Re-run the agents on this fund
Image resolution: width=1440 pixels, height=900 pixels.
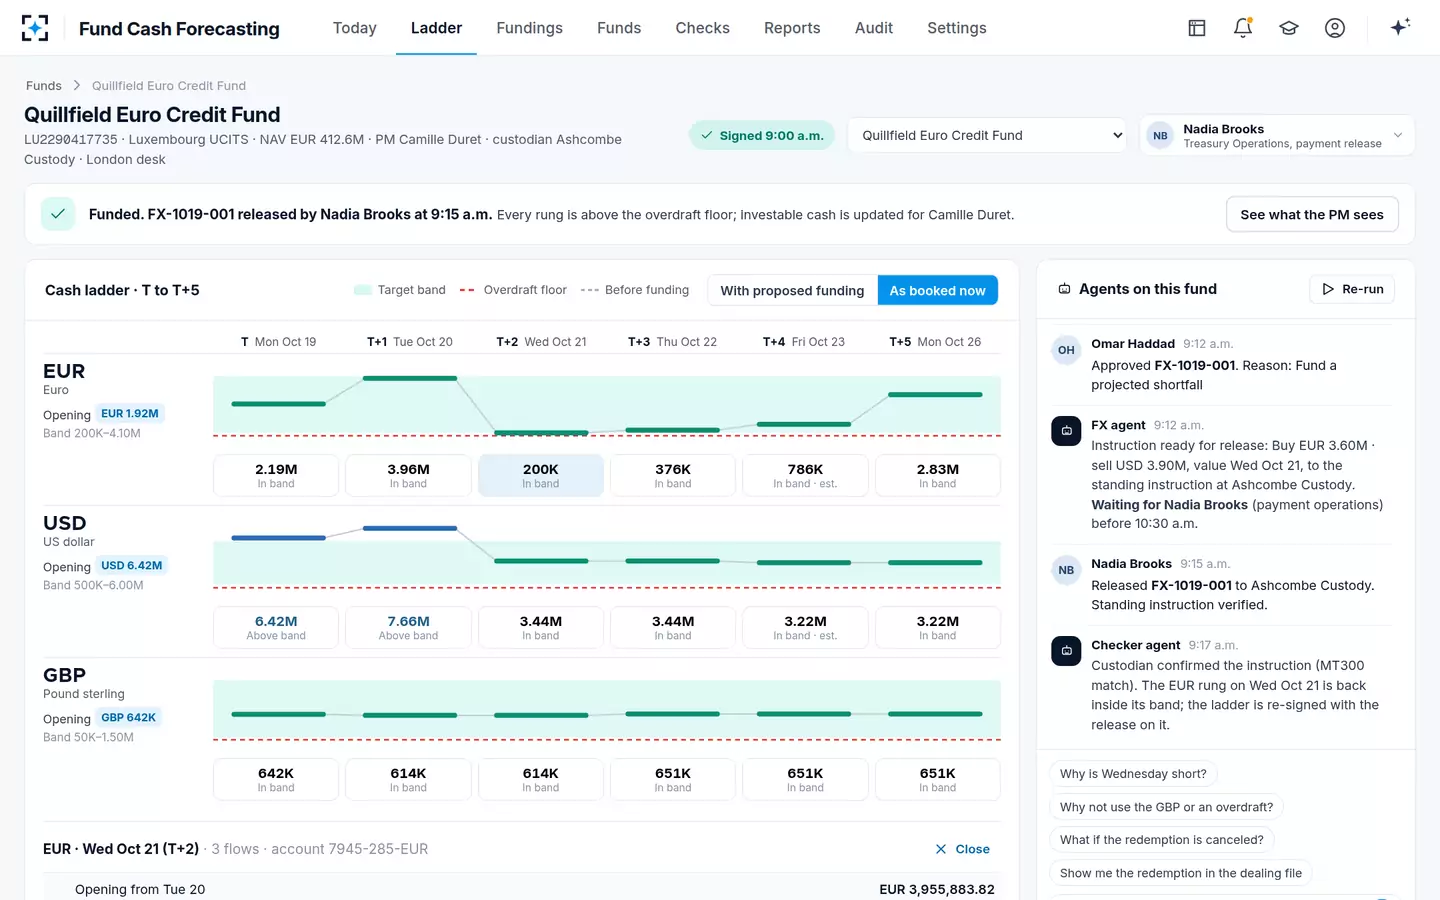click(1352, 289)
